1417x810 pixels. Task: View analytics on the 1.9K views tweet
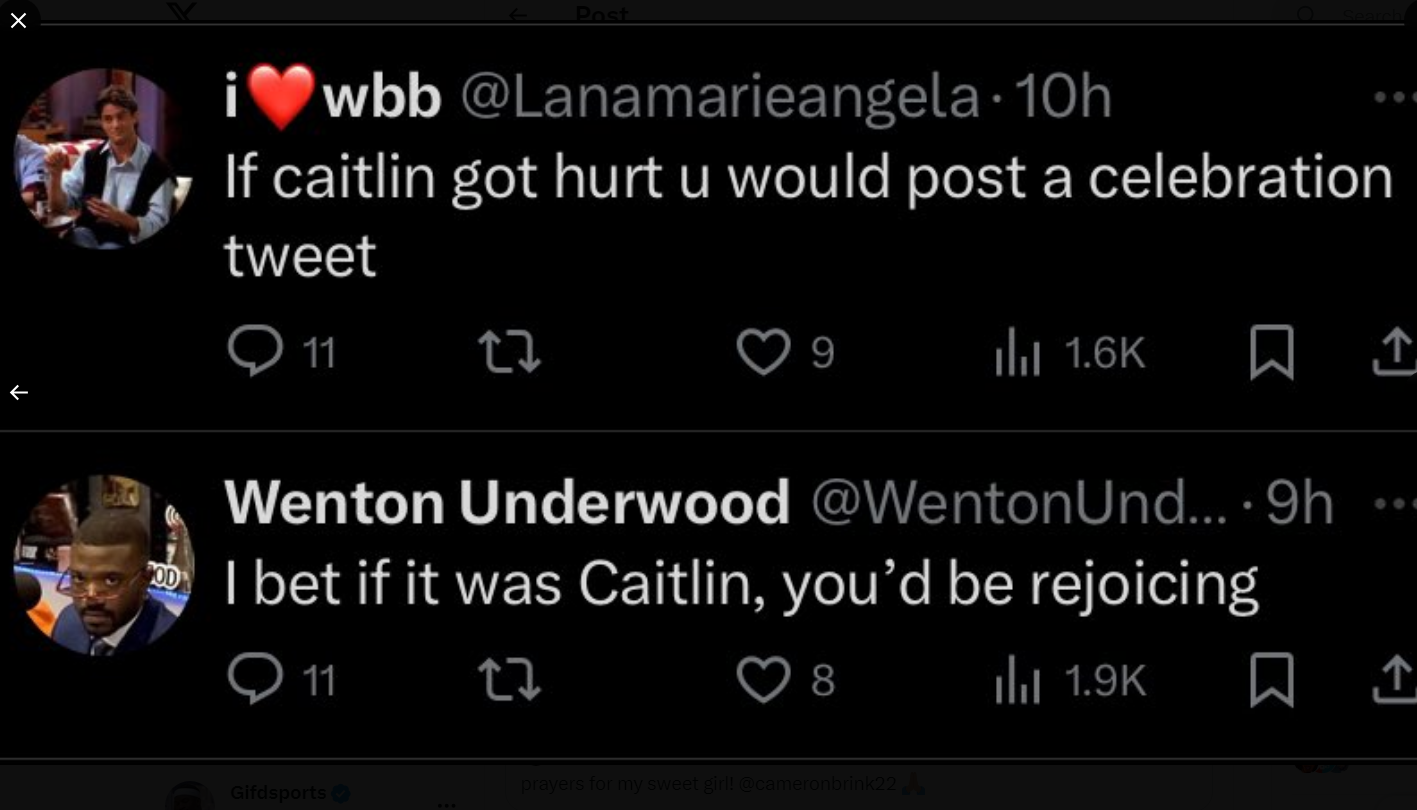[1018, 680]
